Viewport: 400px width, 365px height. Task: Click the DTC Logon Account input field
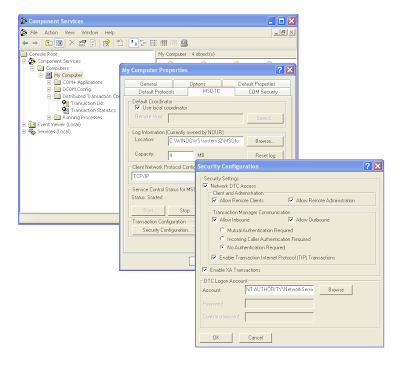pyautogui.click(x=279, y=290)
